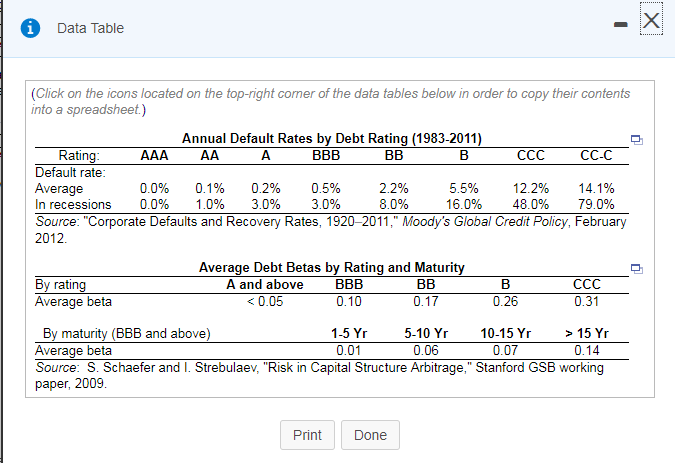The width and height of the screenshot is (675, 463).
Task: Click the Done button
Action: (370, 435)
